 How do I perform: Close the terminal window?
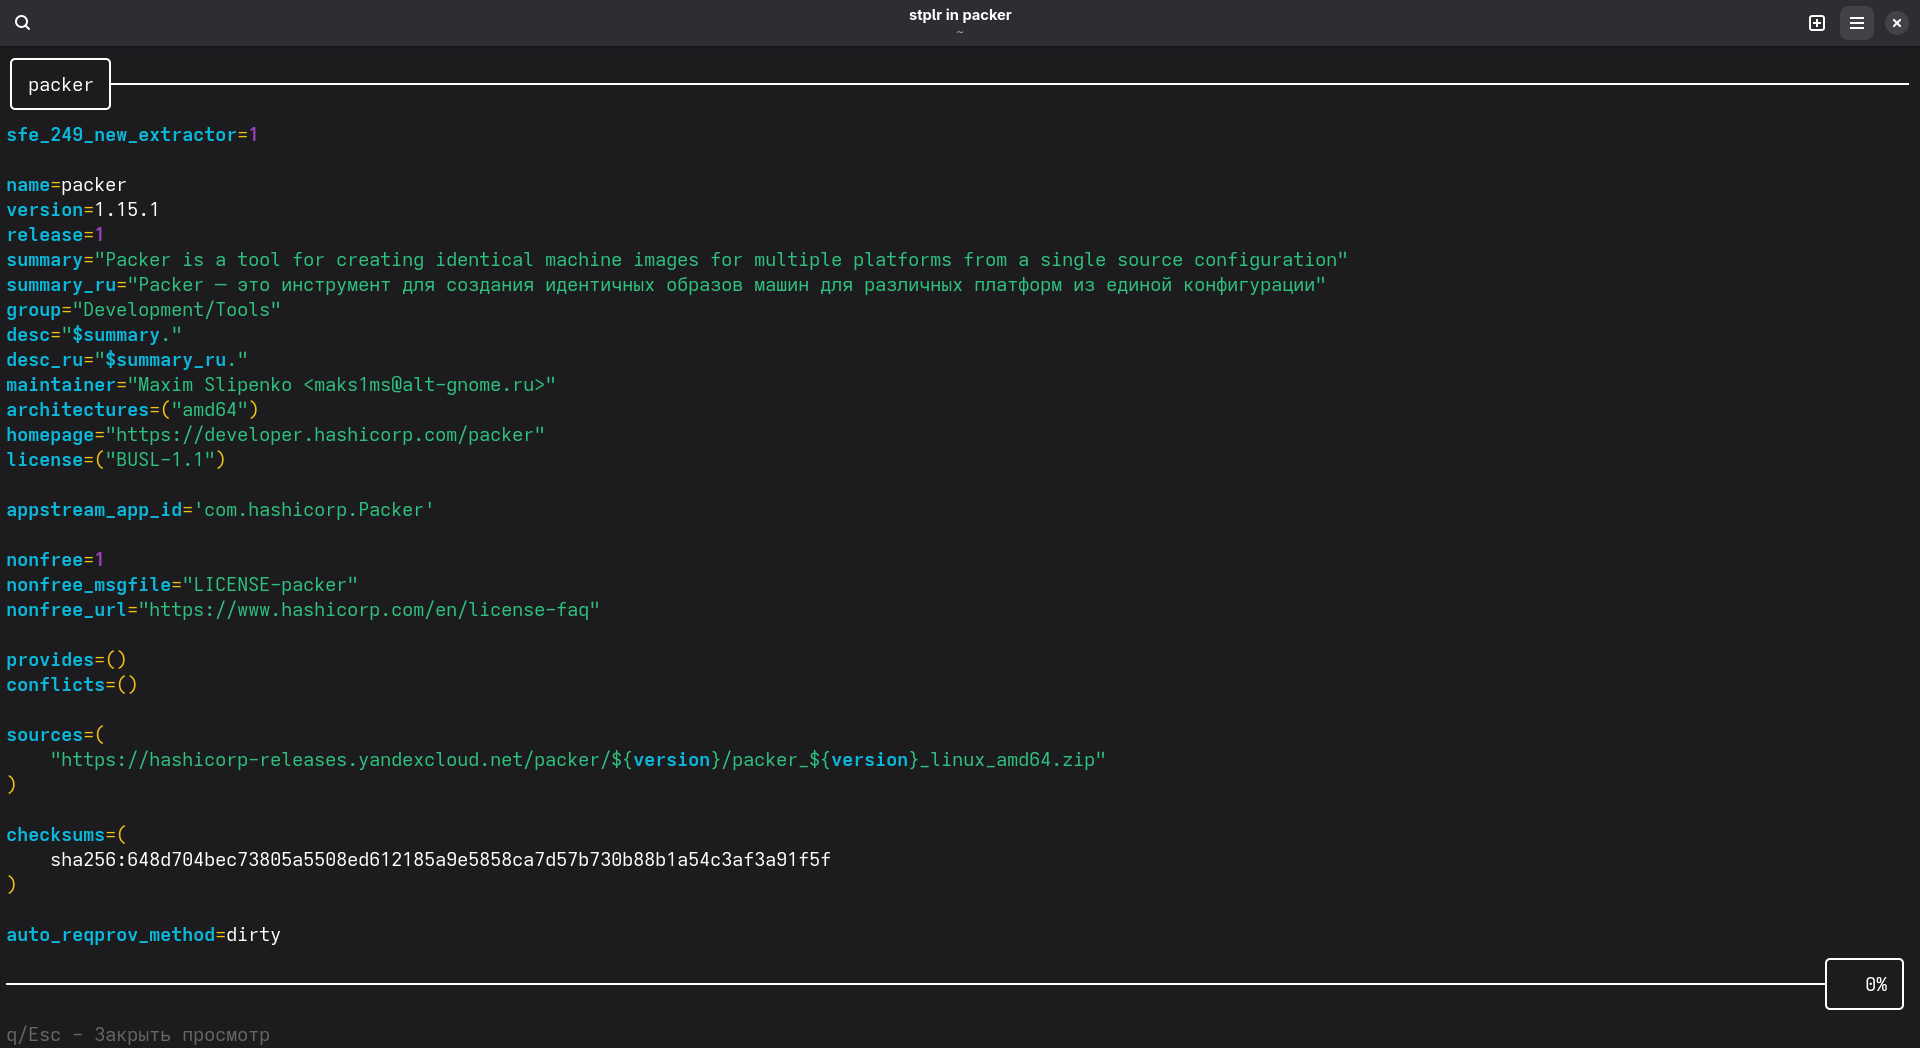(1897, 22)
